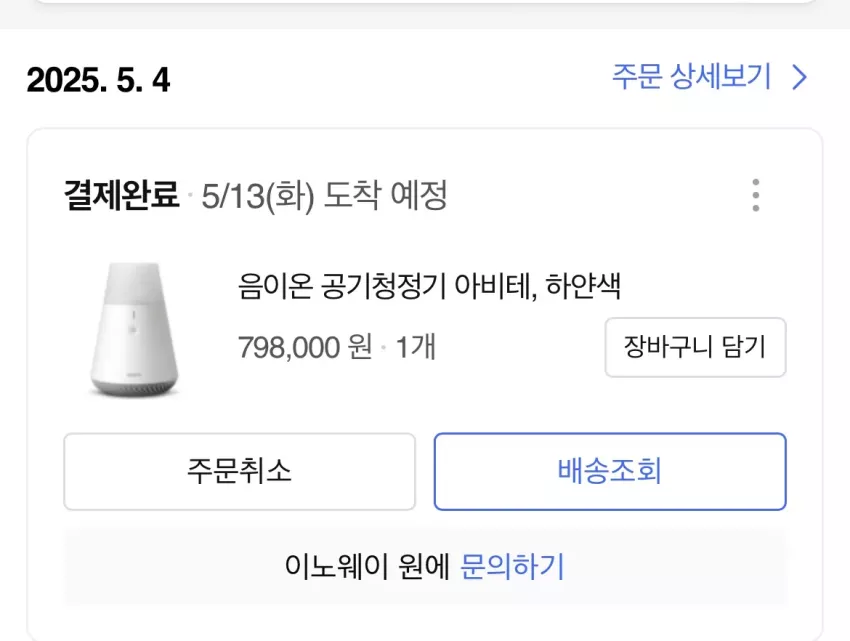Click the gray divider band above the date
This screenshot has width=850, height=641.
[x=424, y=16]
